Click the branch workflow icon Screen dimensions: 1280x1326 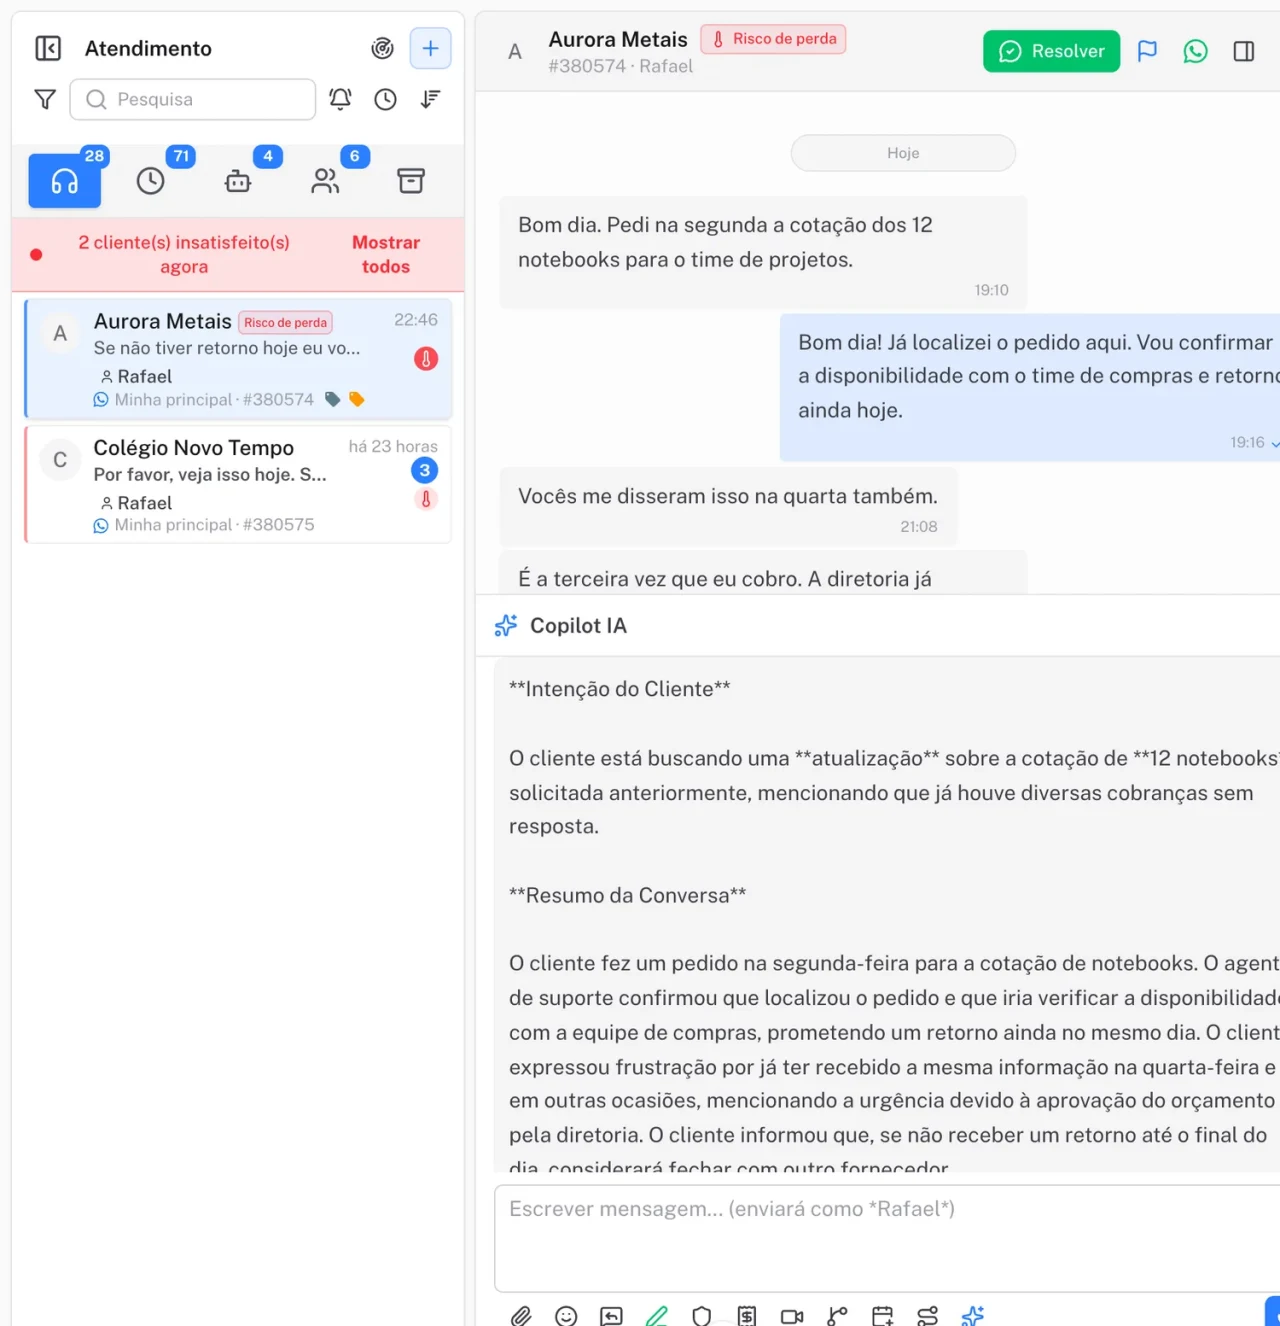pyautogui.click(x=837, y=1316)
